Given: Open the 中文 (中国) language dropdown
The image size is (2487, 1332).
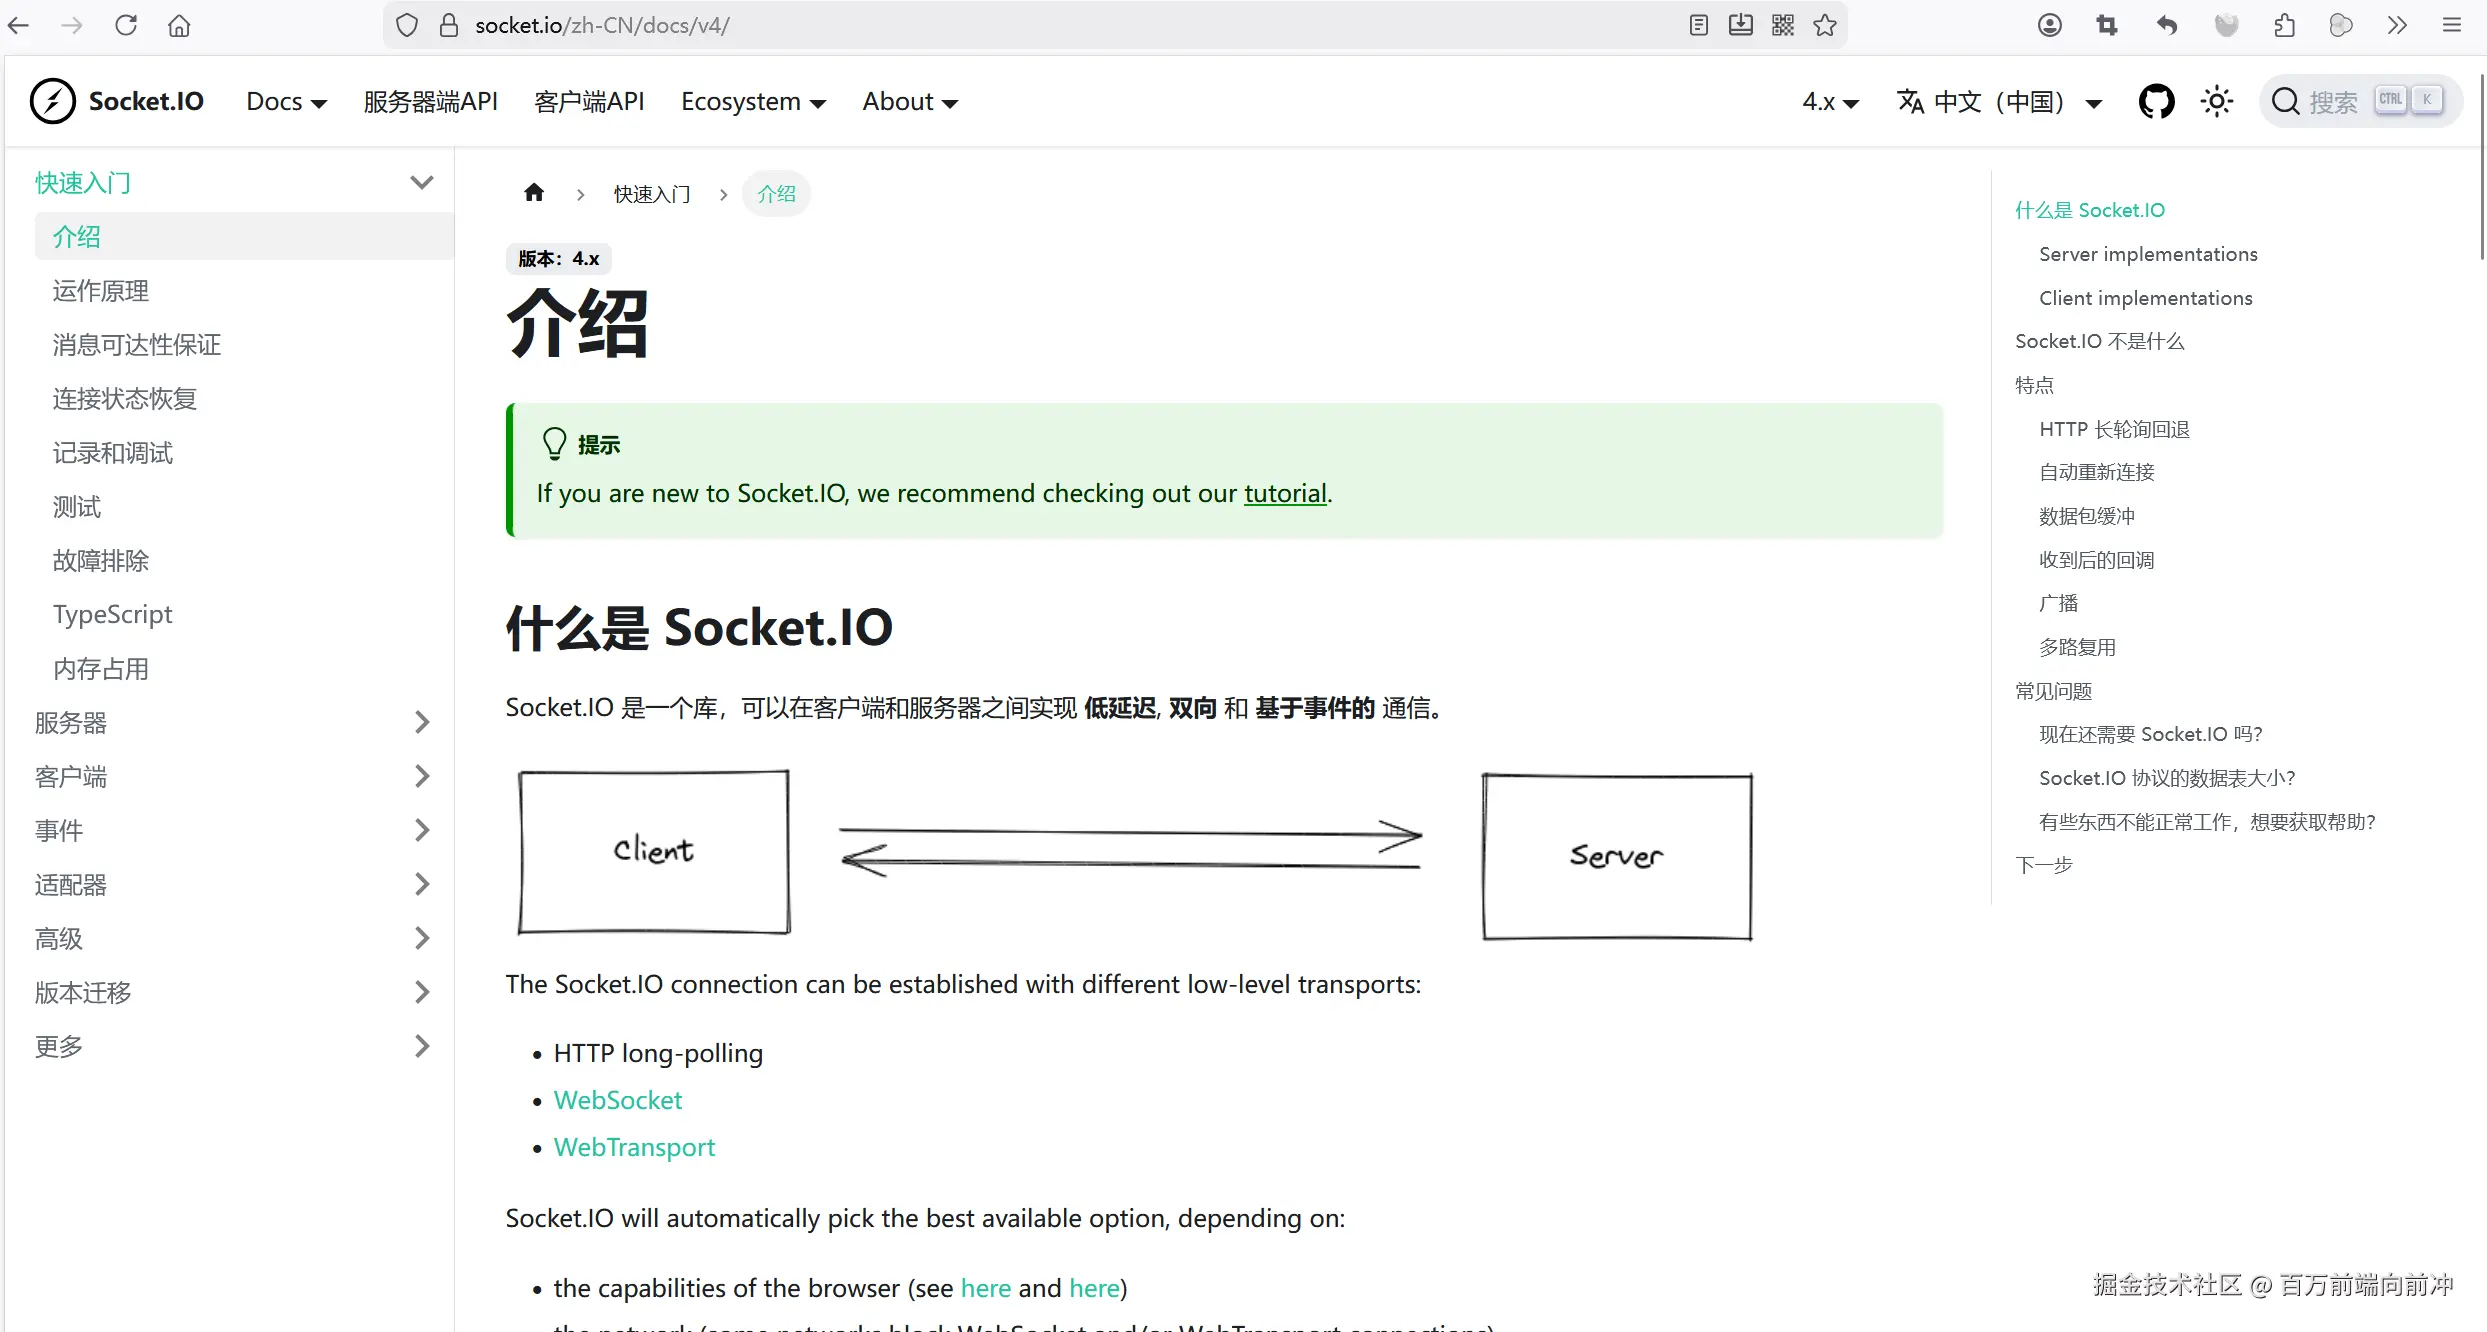Looking at the screenshot, I should pos(2000,102).
